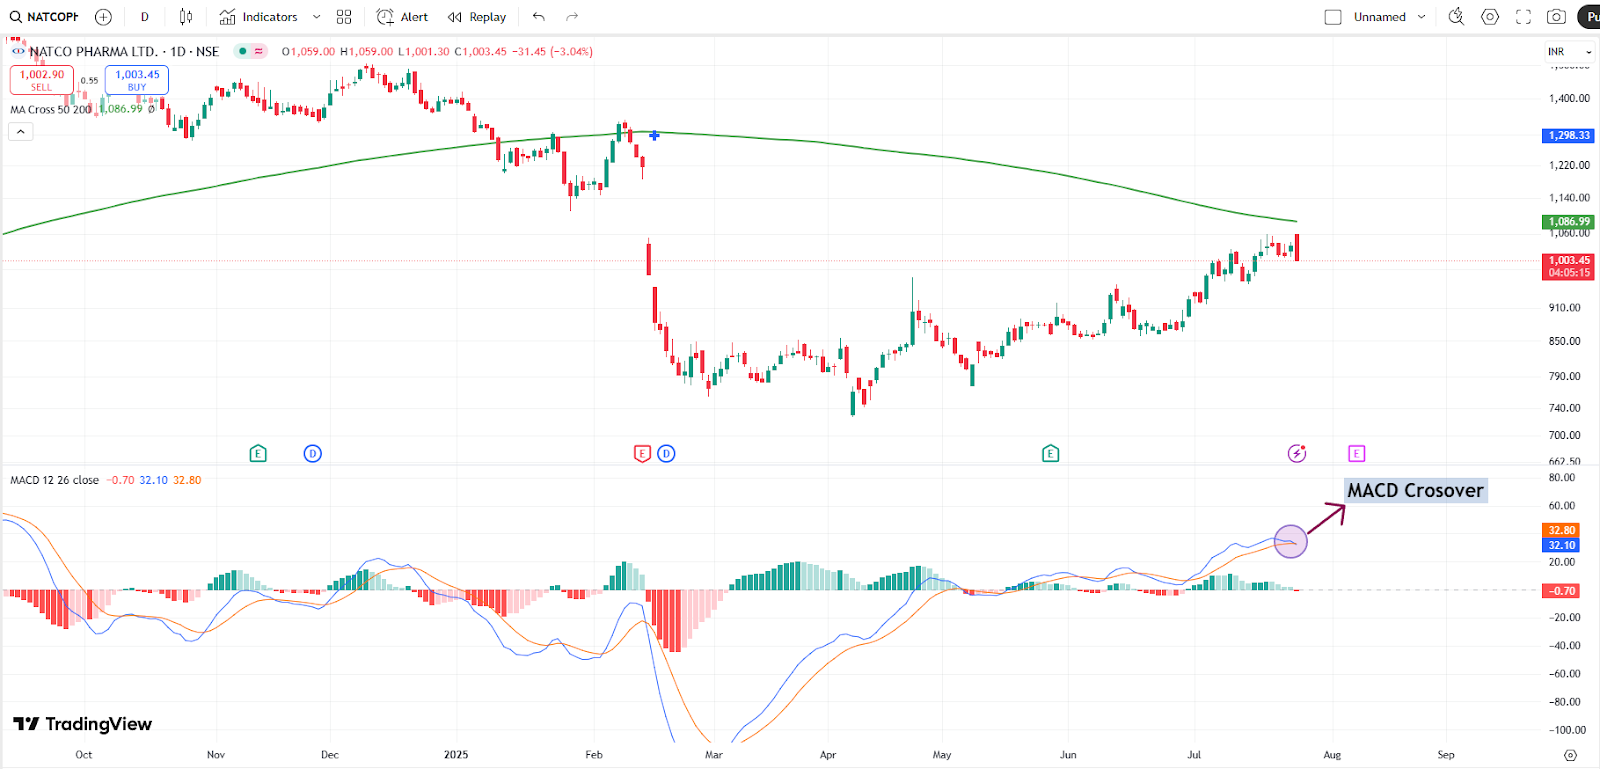1600x769 pixels.
Task: Open chart settings hexagon gear icon
Action: 1490,17
